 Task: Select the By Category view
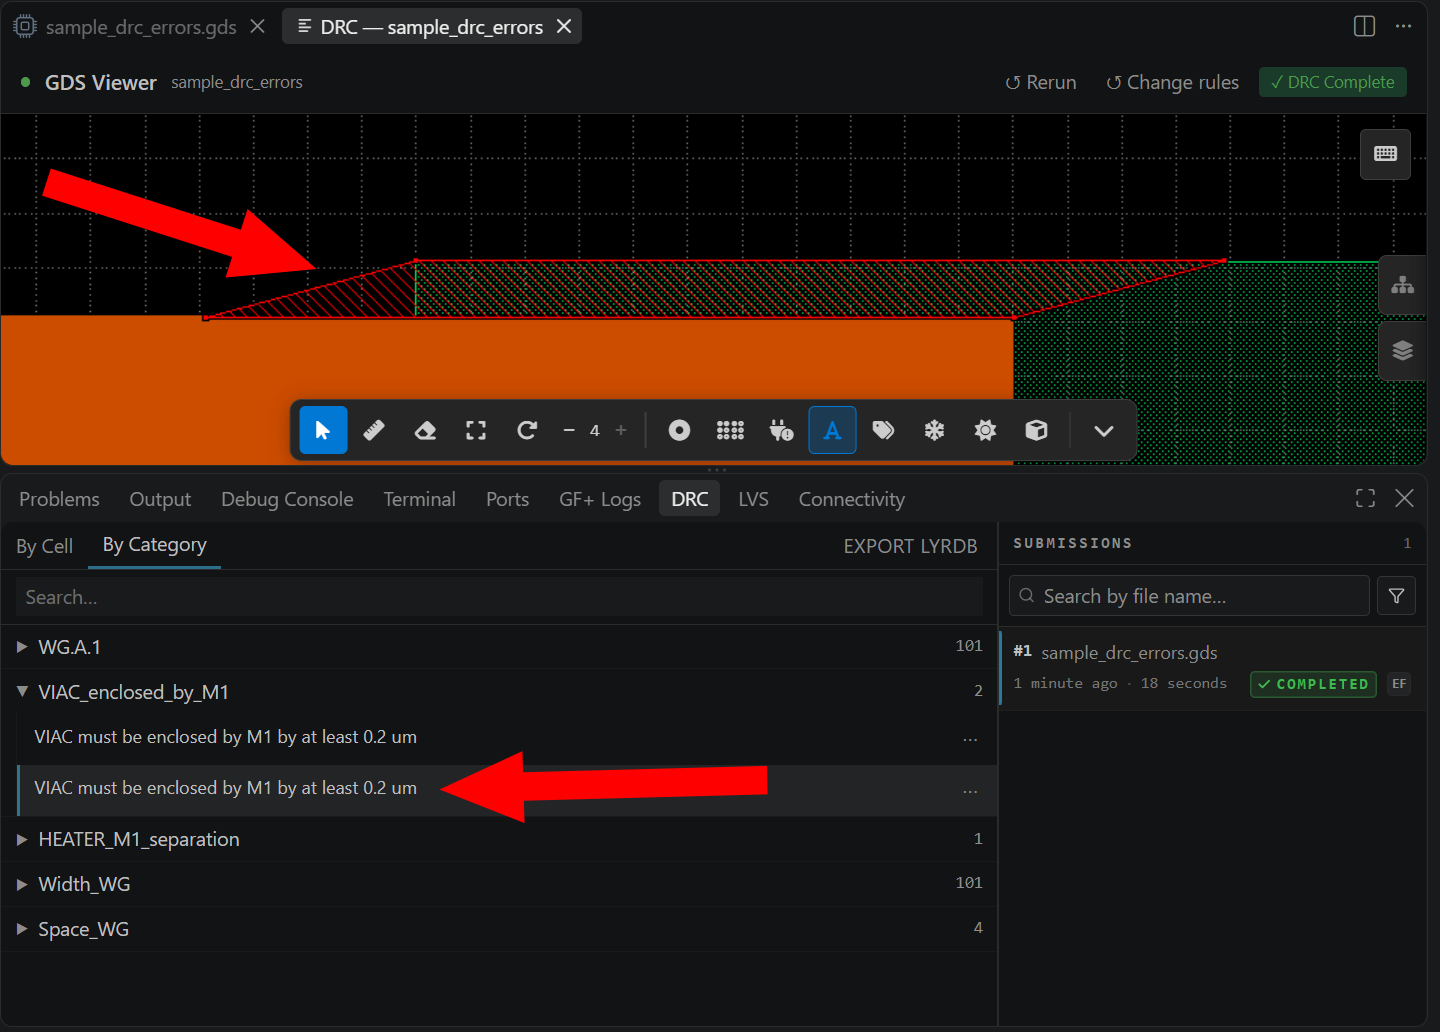tap(154, 545)
